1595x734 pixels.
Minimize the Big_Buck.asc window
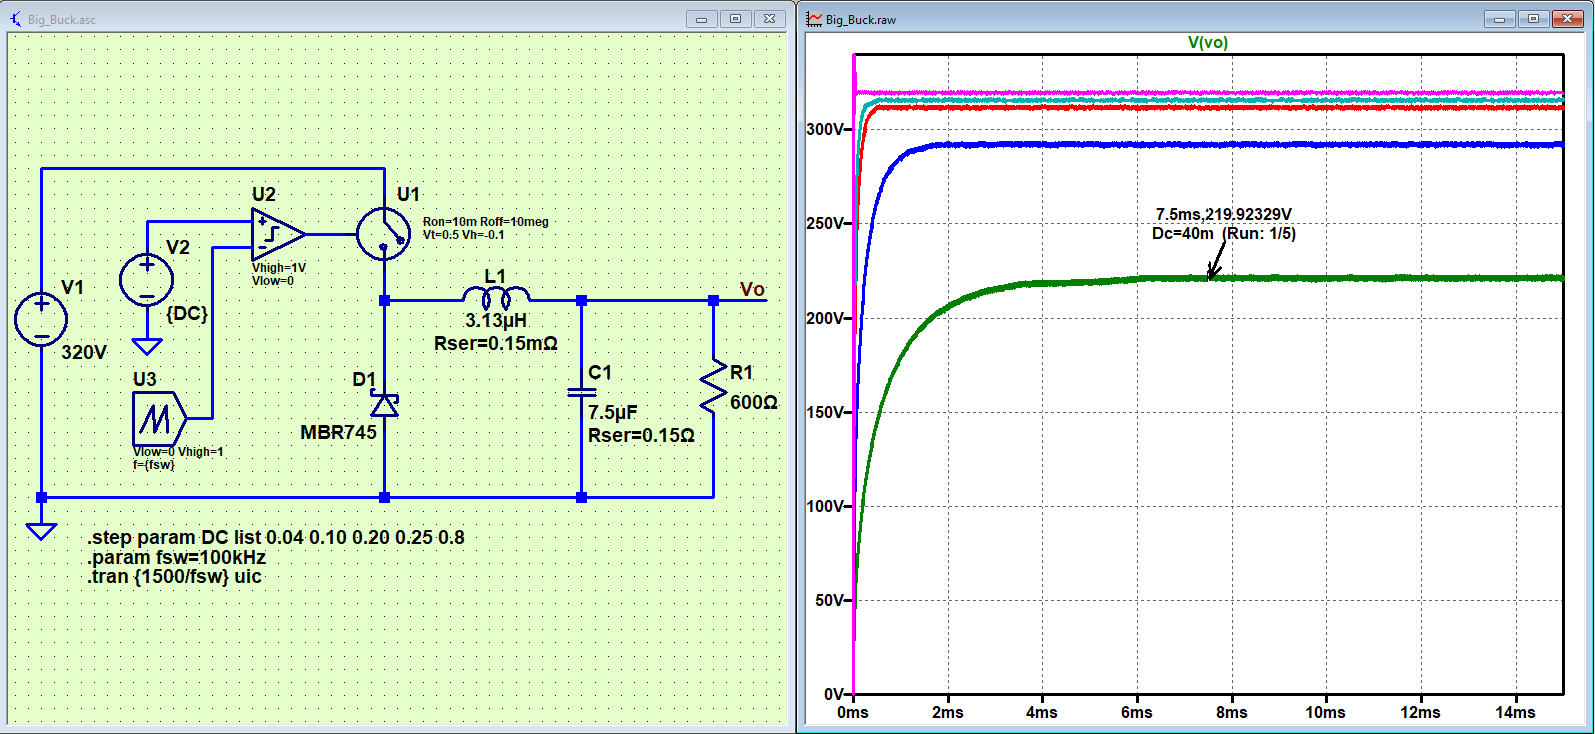tap(701, 19)
